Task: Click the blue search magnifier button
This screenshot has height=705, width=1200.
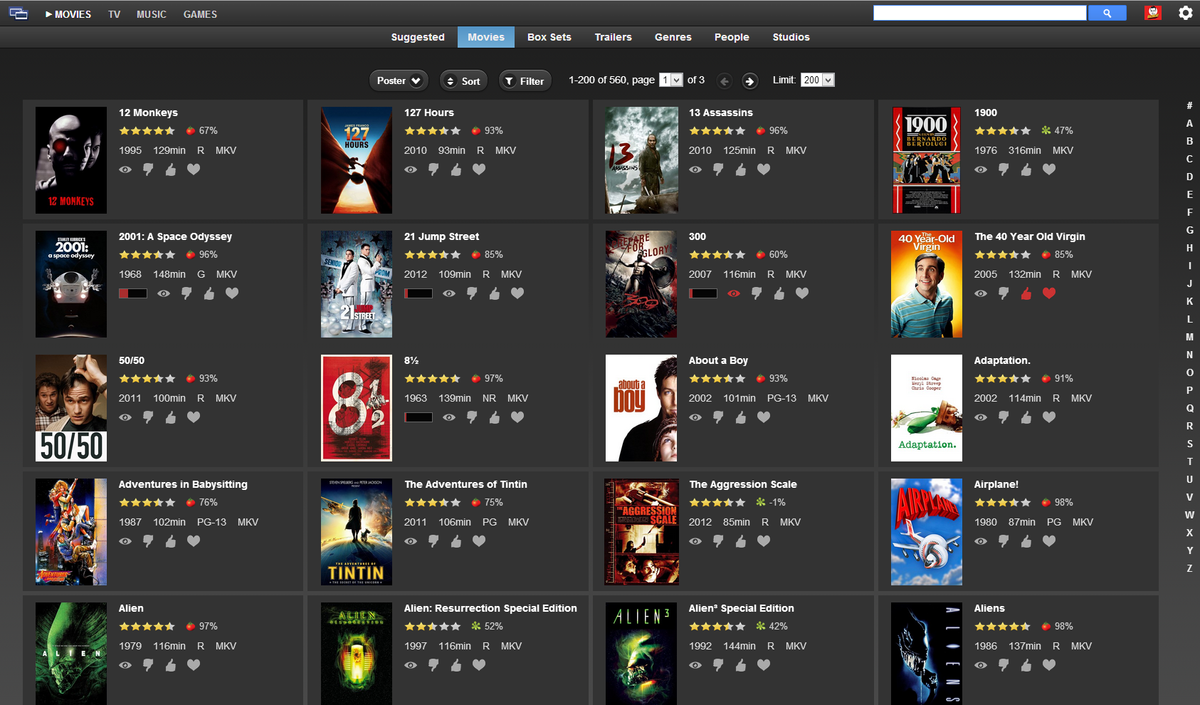Action: (x=1106, y=12)
